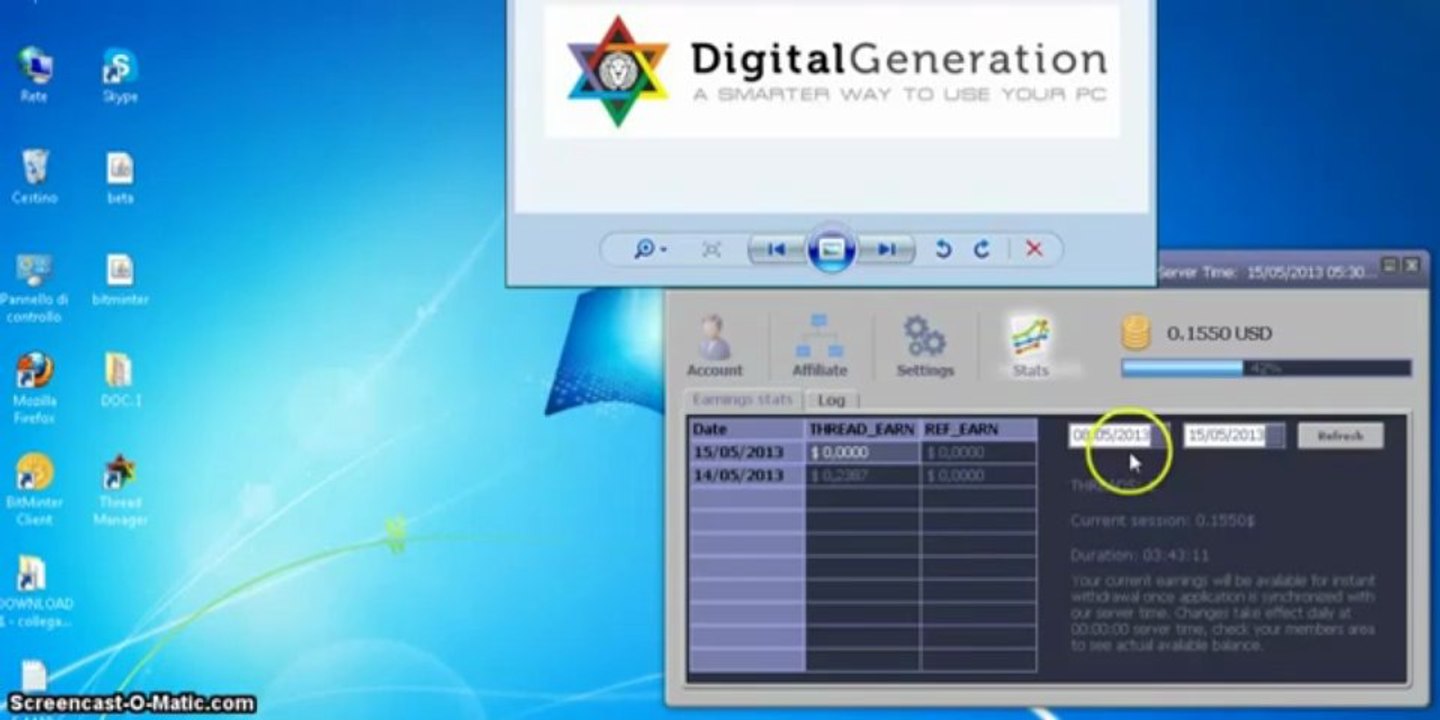Image resolution: width=1440 pixels, height=720 pixels.
Task: Click the Date column header
Action: point(747,429)
